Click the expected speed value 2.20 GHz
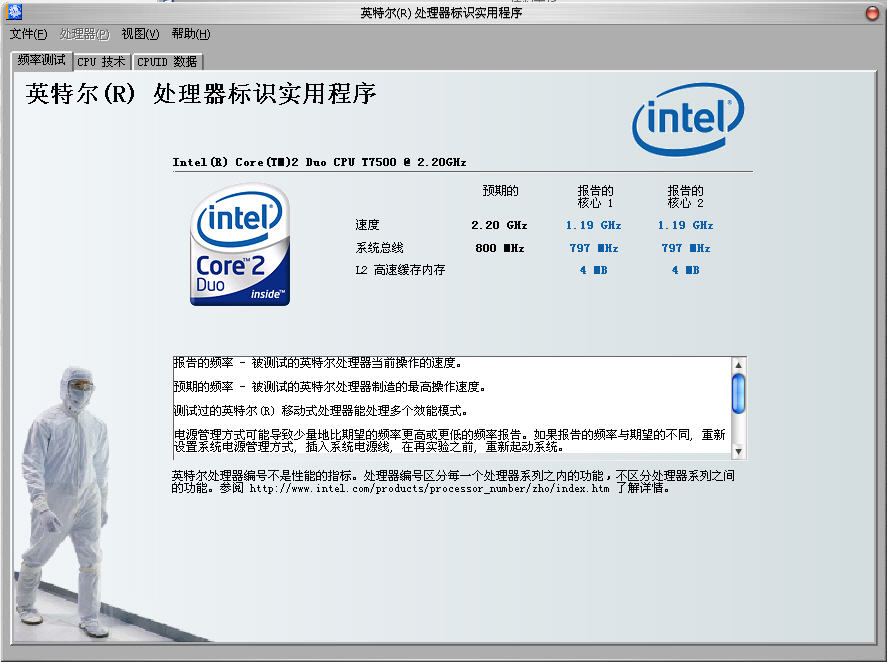Image resolution: width=888 pixels, height=662 pixels. 499,226
